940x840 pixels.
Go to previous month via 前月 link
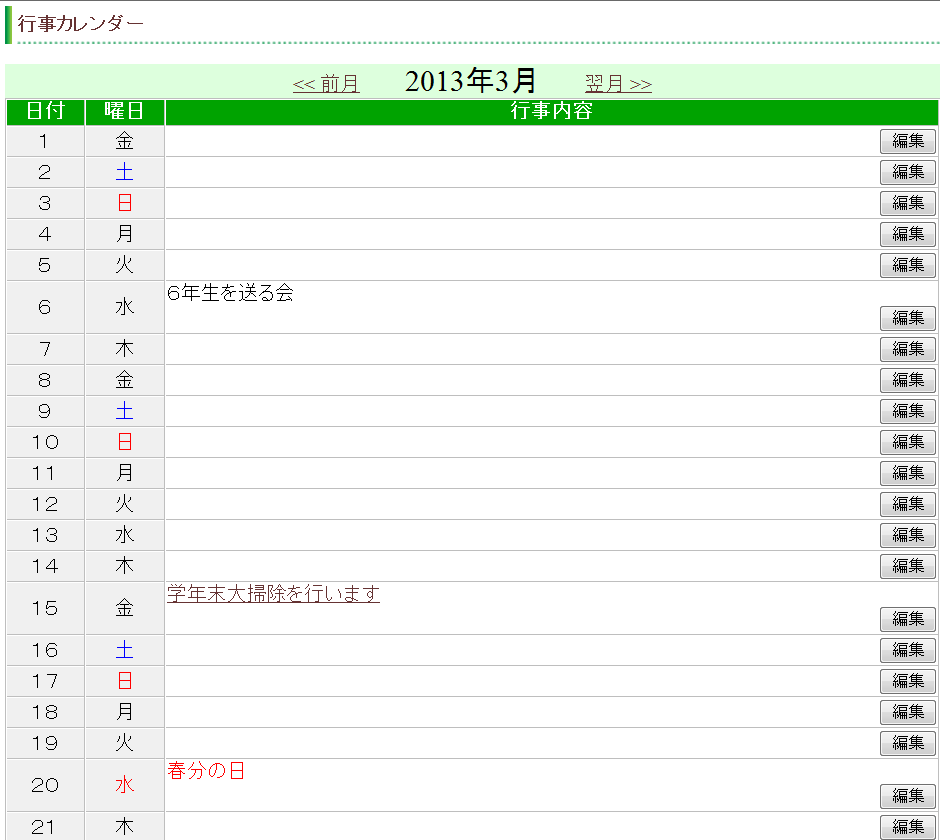pos(326,83)
